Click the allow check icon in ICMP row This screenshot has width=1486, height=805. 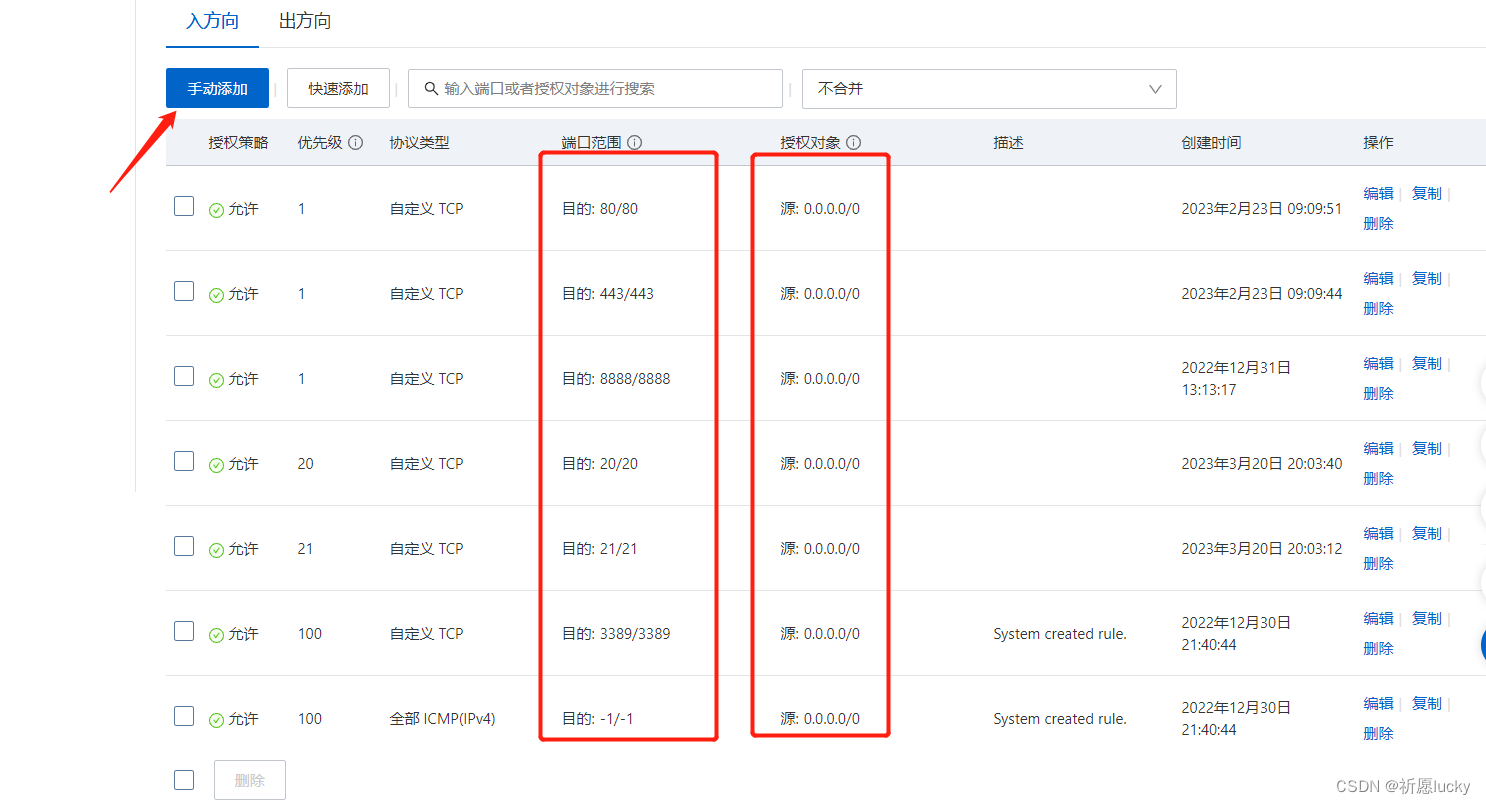click(x=216, y=720)
